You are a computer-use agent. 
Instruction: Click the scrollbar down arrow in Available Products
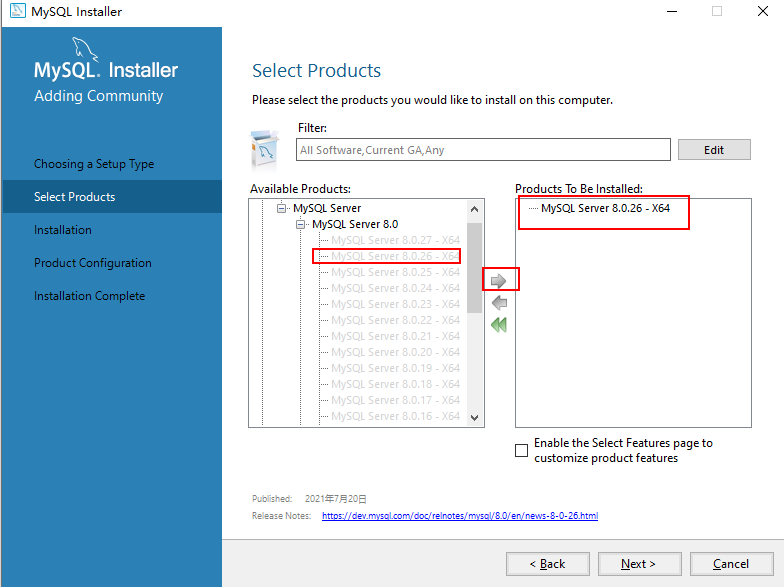[474, 418]
